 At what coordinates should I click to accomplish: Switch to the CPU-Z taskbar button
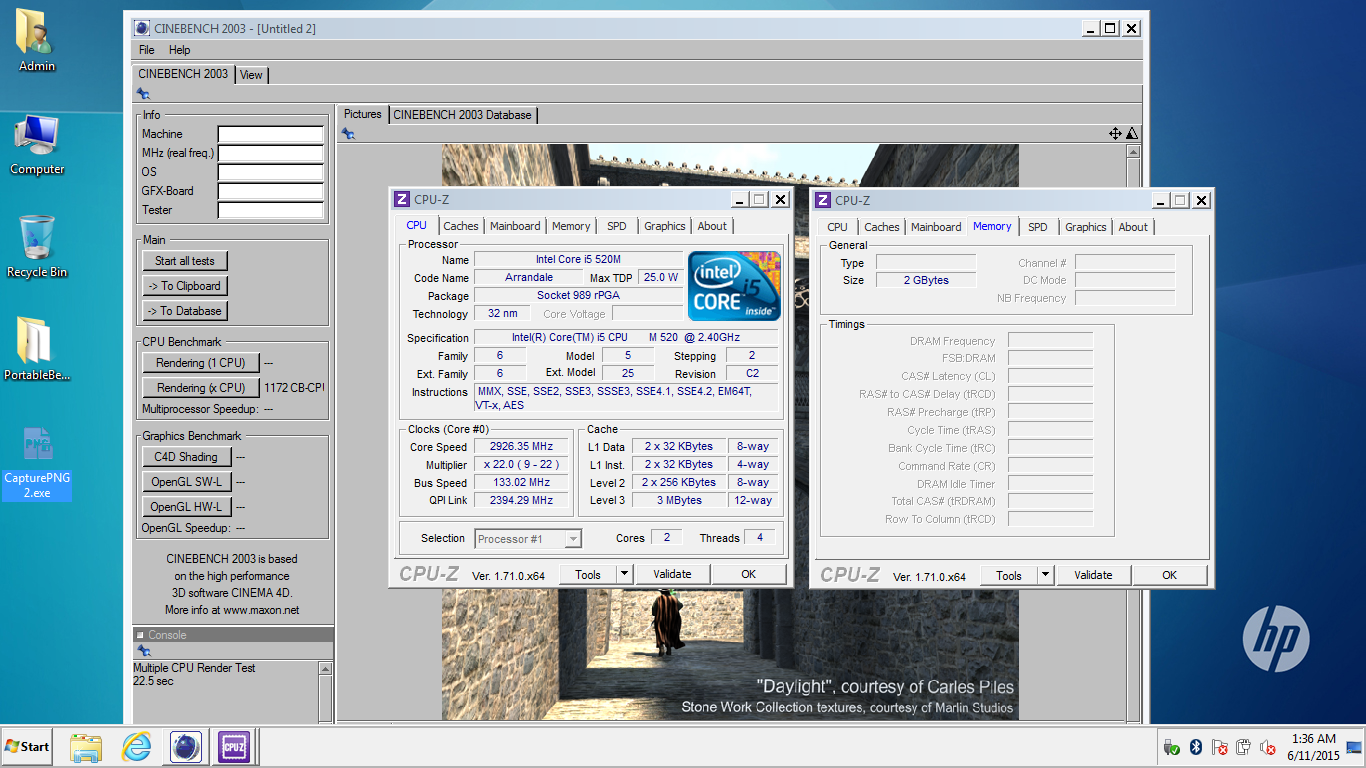pos(234,747)
